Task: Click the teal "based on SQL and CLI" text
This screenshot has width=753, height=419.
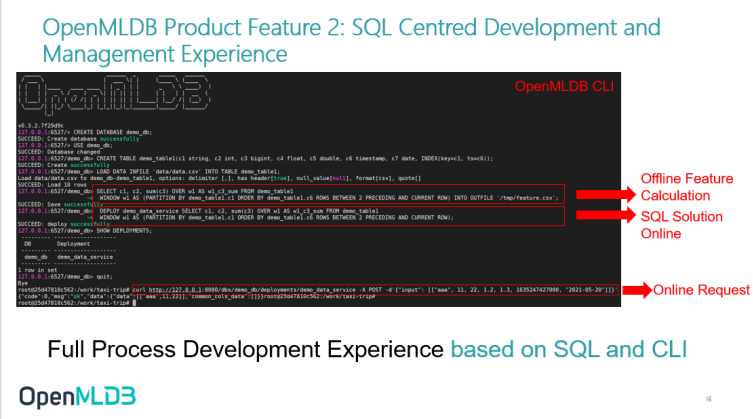Action: 569,349
